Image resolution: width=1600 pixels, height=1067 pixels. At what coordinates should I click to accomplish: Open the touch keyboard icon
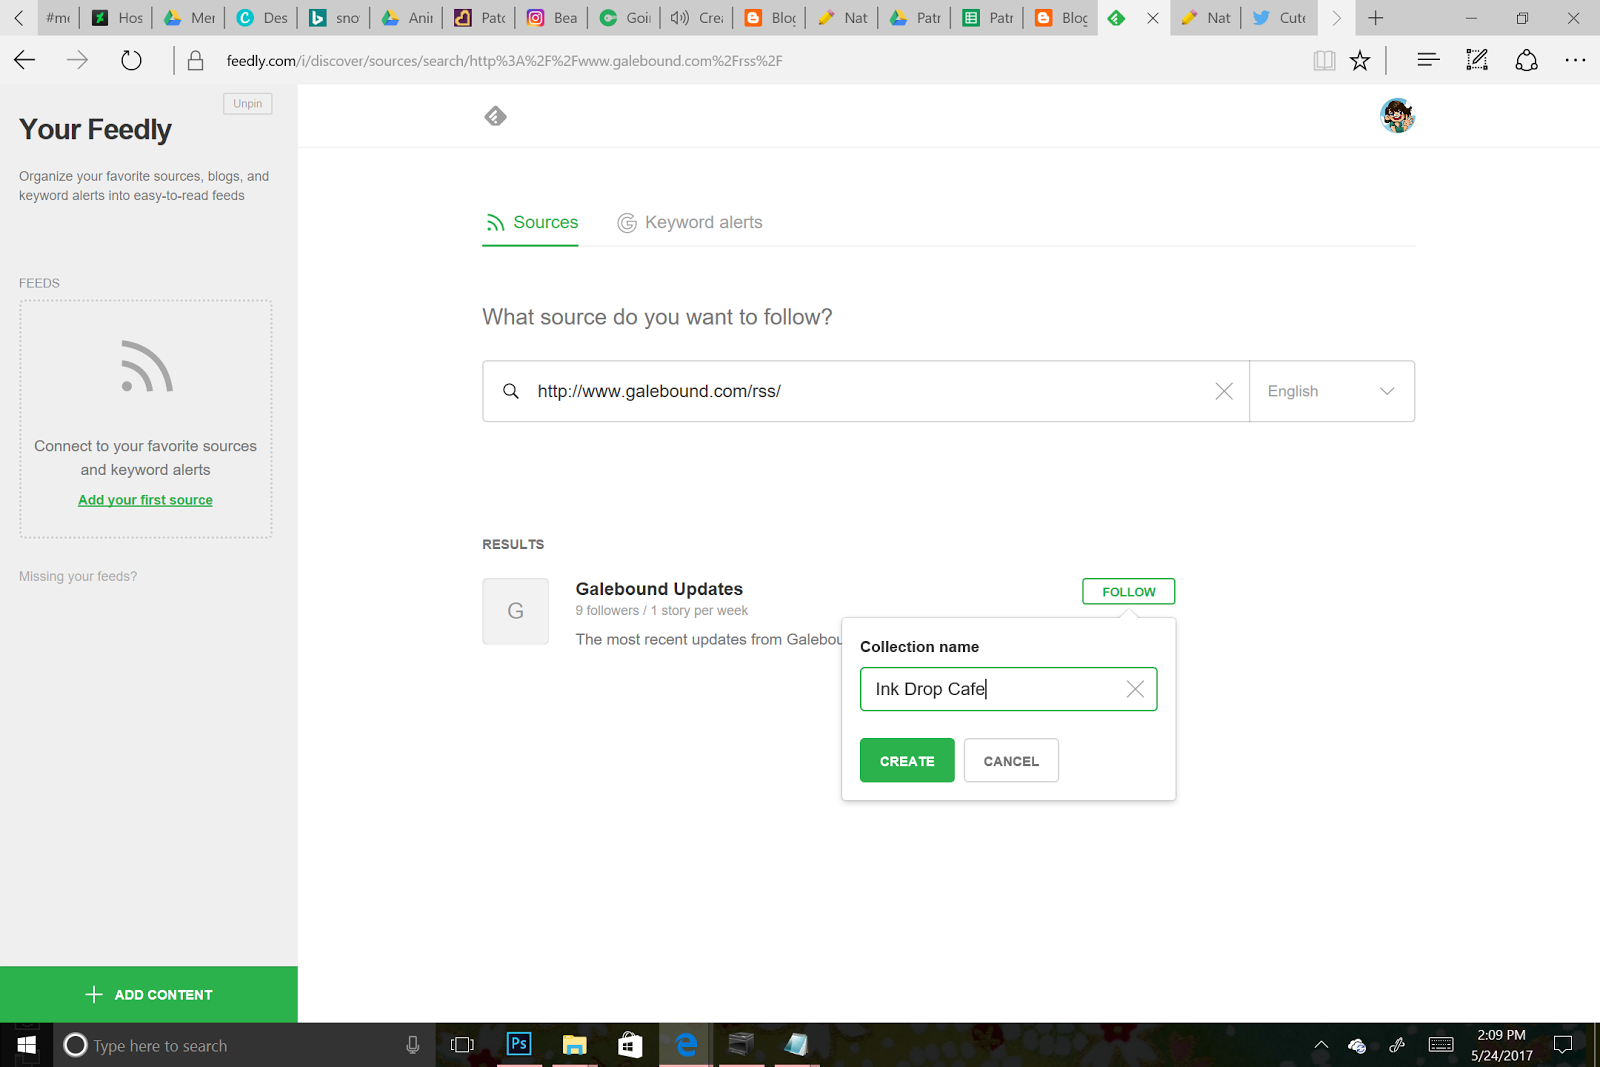point(1441,1045)
